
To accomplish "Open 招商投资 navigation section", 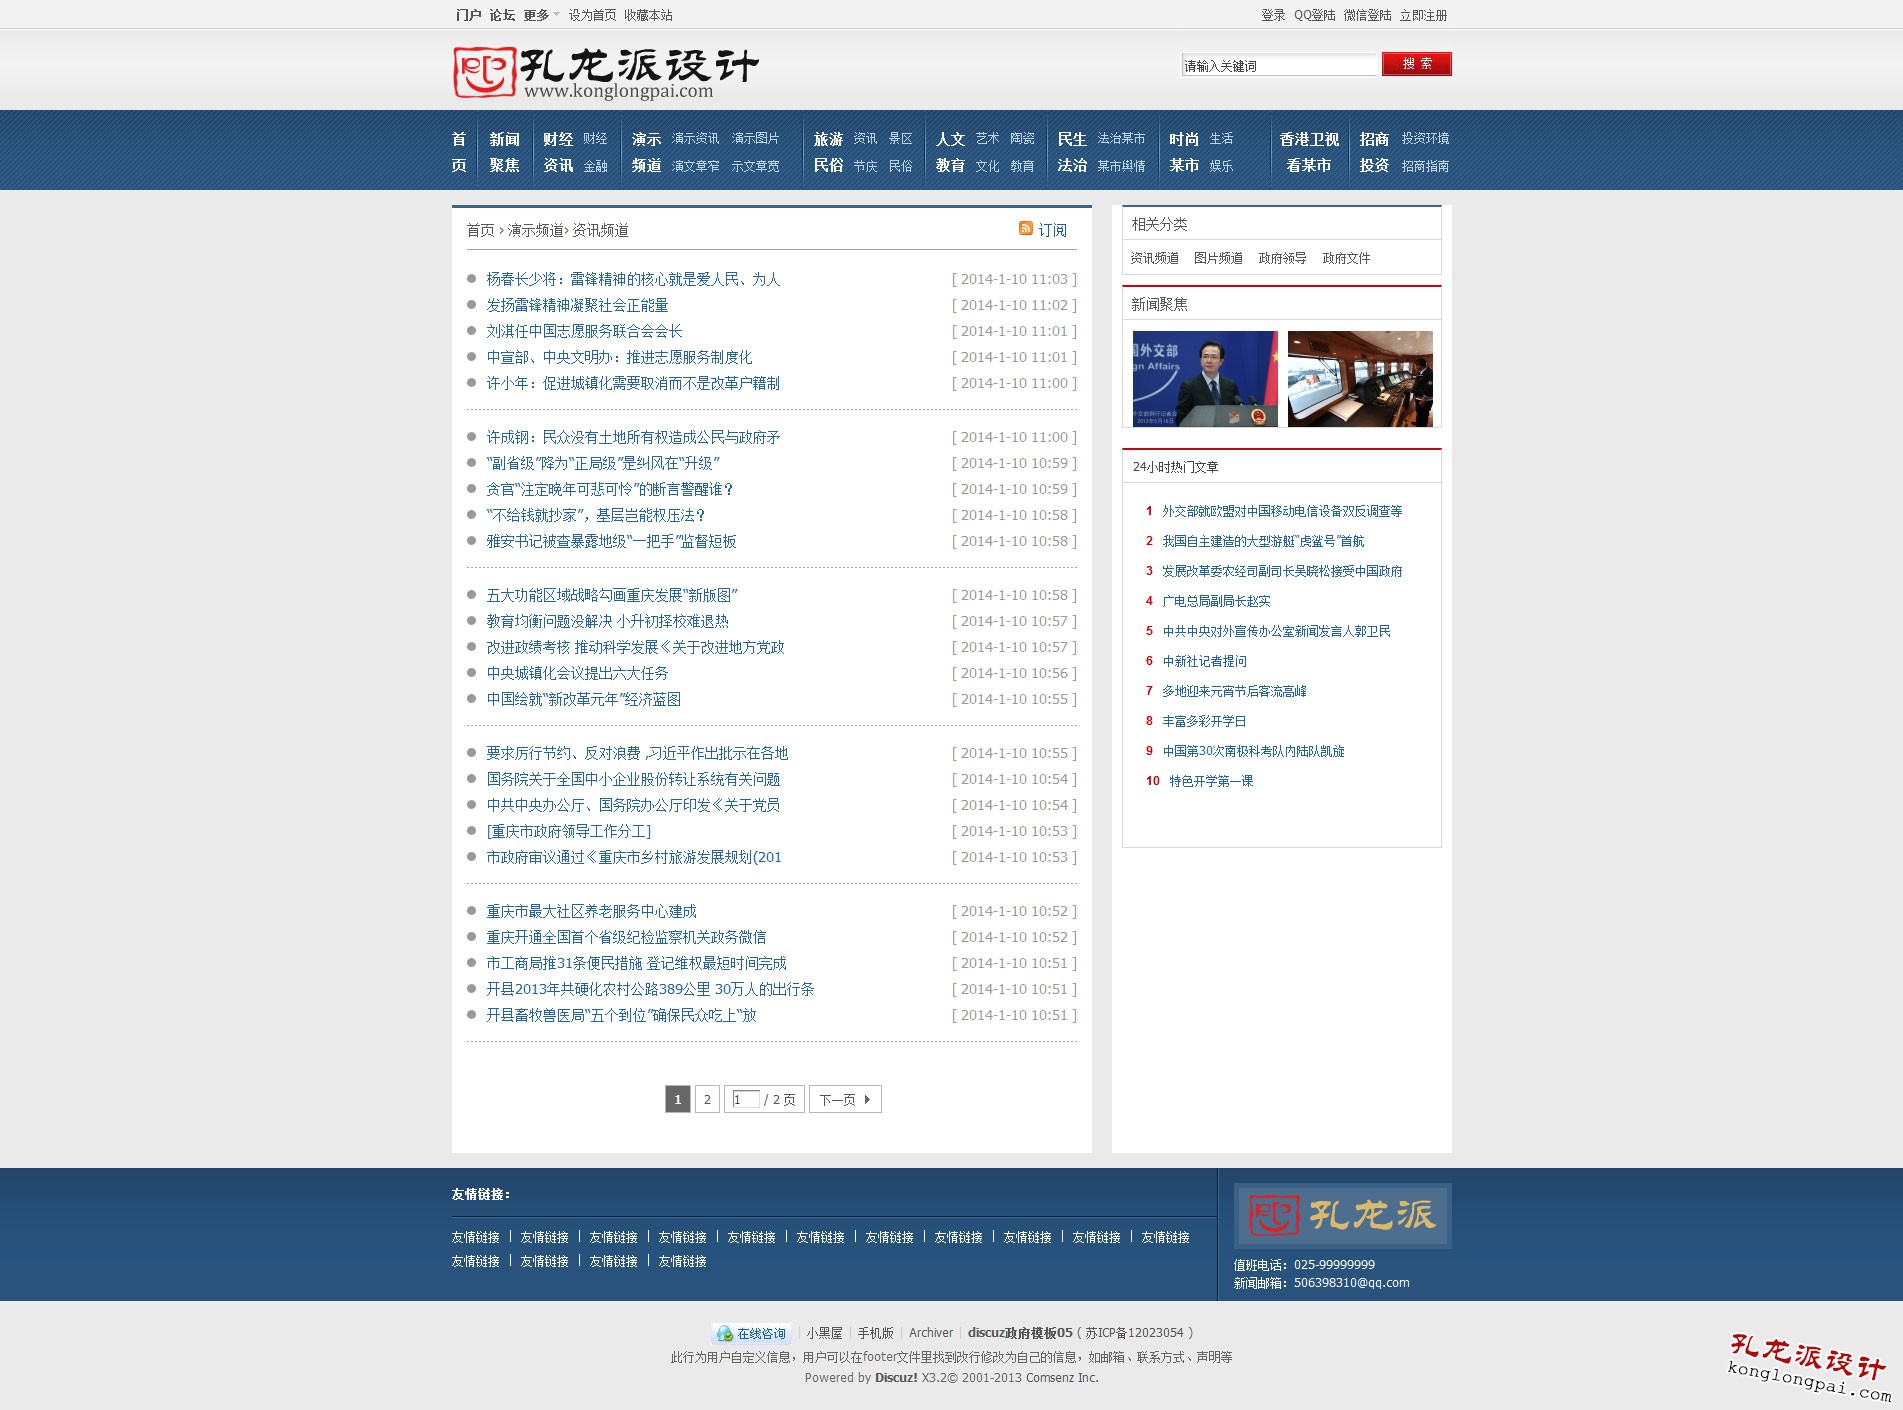I will click(x=1374, y=152).
